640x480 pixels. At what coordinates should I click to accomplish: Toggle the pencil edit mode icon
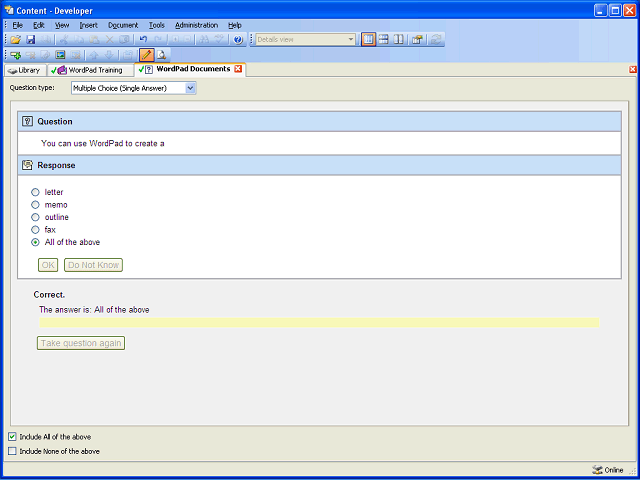click(x=147, y=55)
